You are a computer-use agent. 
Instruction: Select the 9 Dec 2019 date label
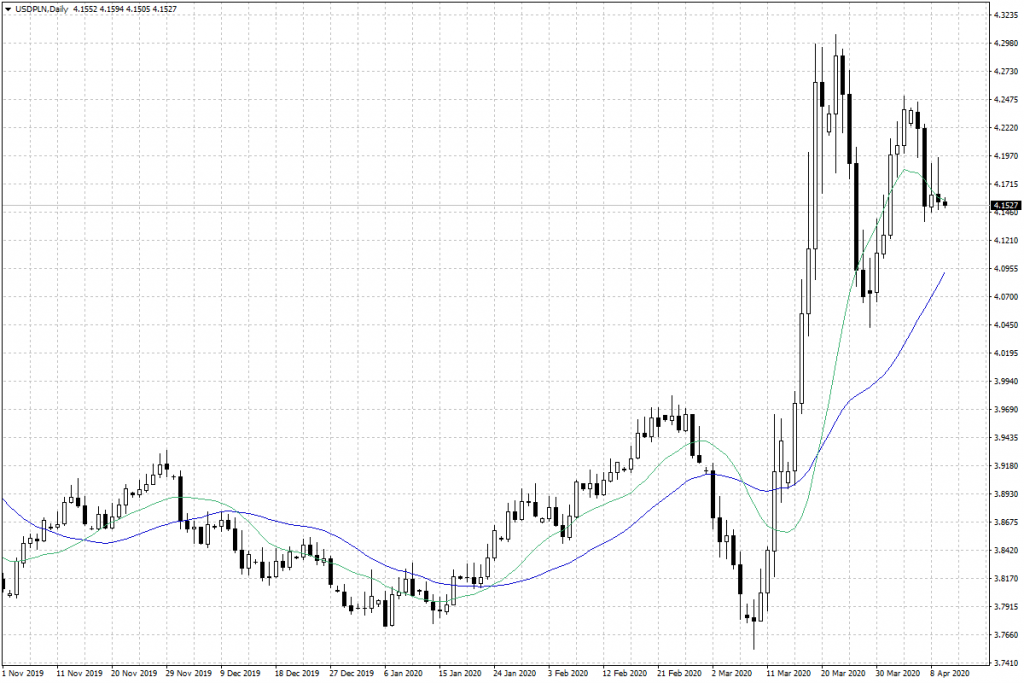pyautogui.click(x=241, y=673)
